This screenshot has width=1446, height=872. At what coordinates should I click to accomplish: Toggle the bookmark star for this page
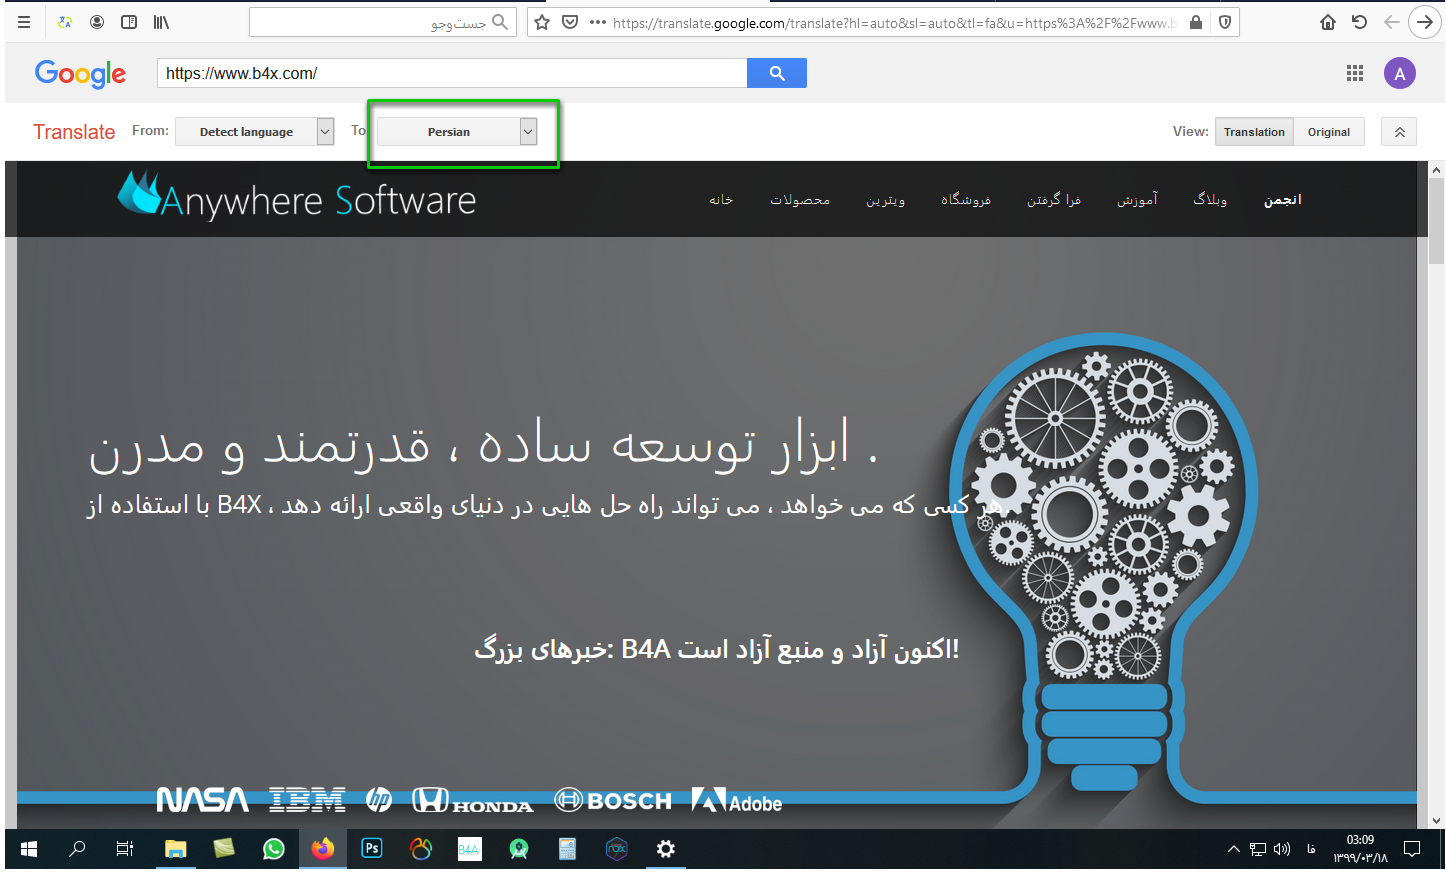click(x=541, y=22)
